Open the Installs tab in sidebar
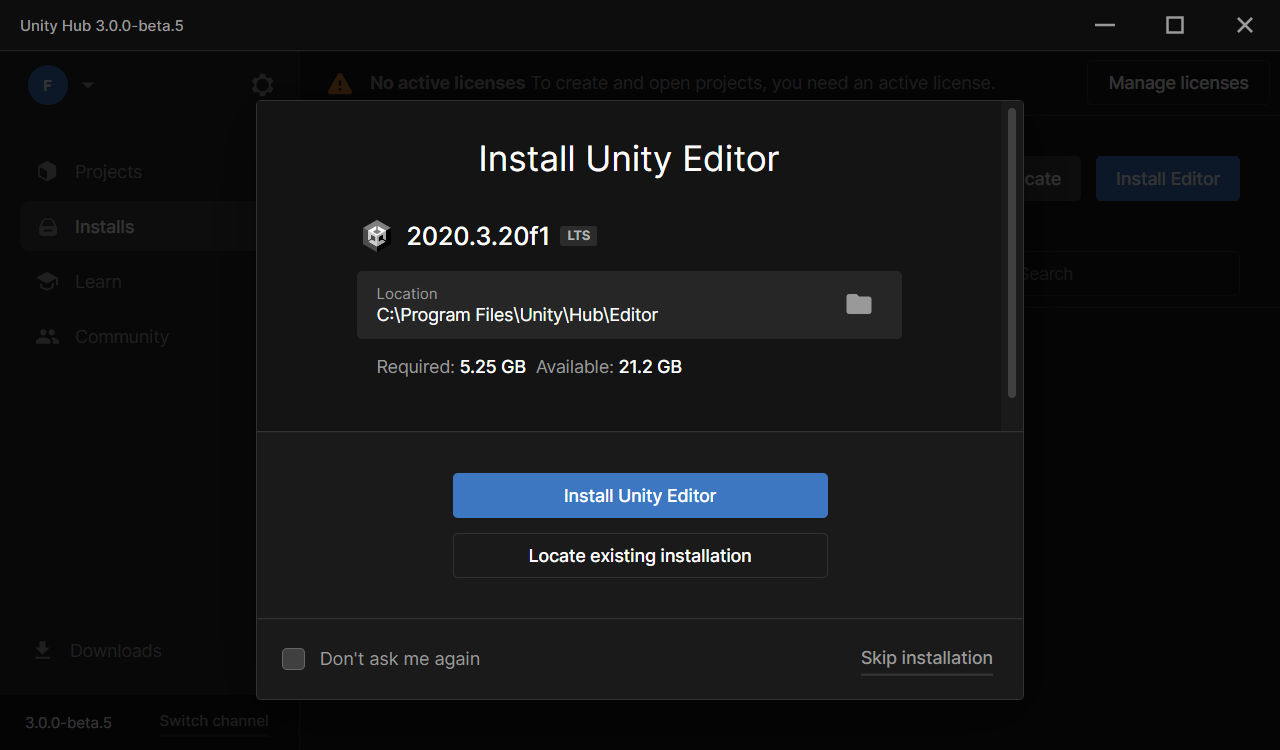 point(104,227)
